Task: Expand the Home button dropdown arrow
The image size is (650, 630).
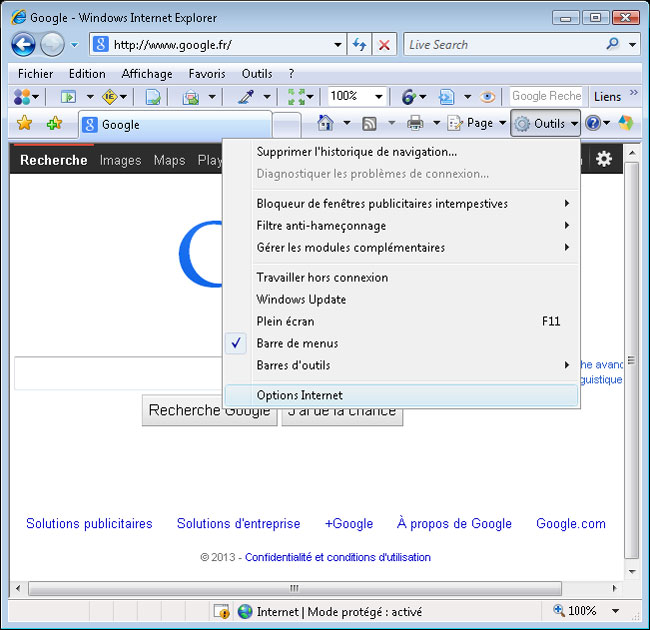Action: tap(347, 123)
